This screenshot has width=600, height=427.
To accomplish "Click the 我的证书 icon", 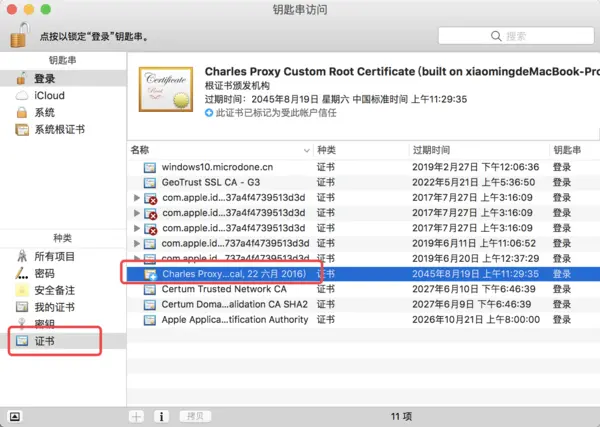I will [x=22, y=307].
